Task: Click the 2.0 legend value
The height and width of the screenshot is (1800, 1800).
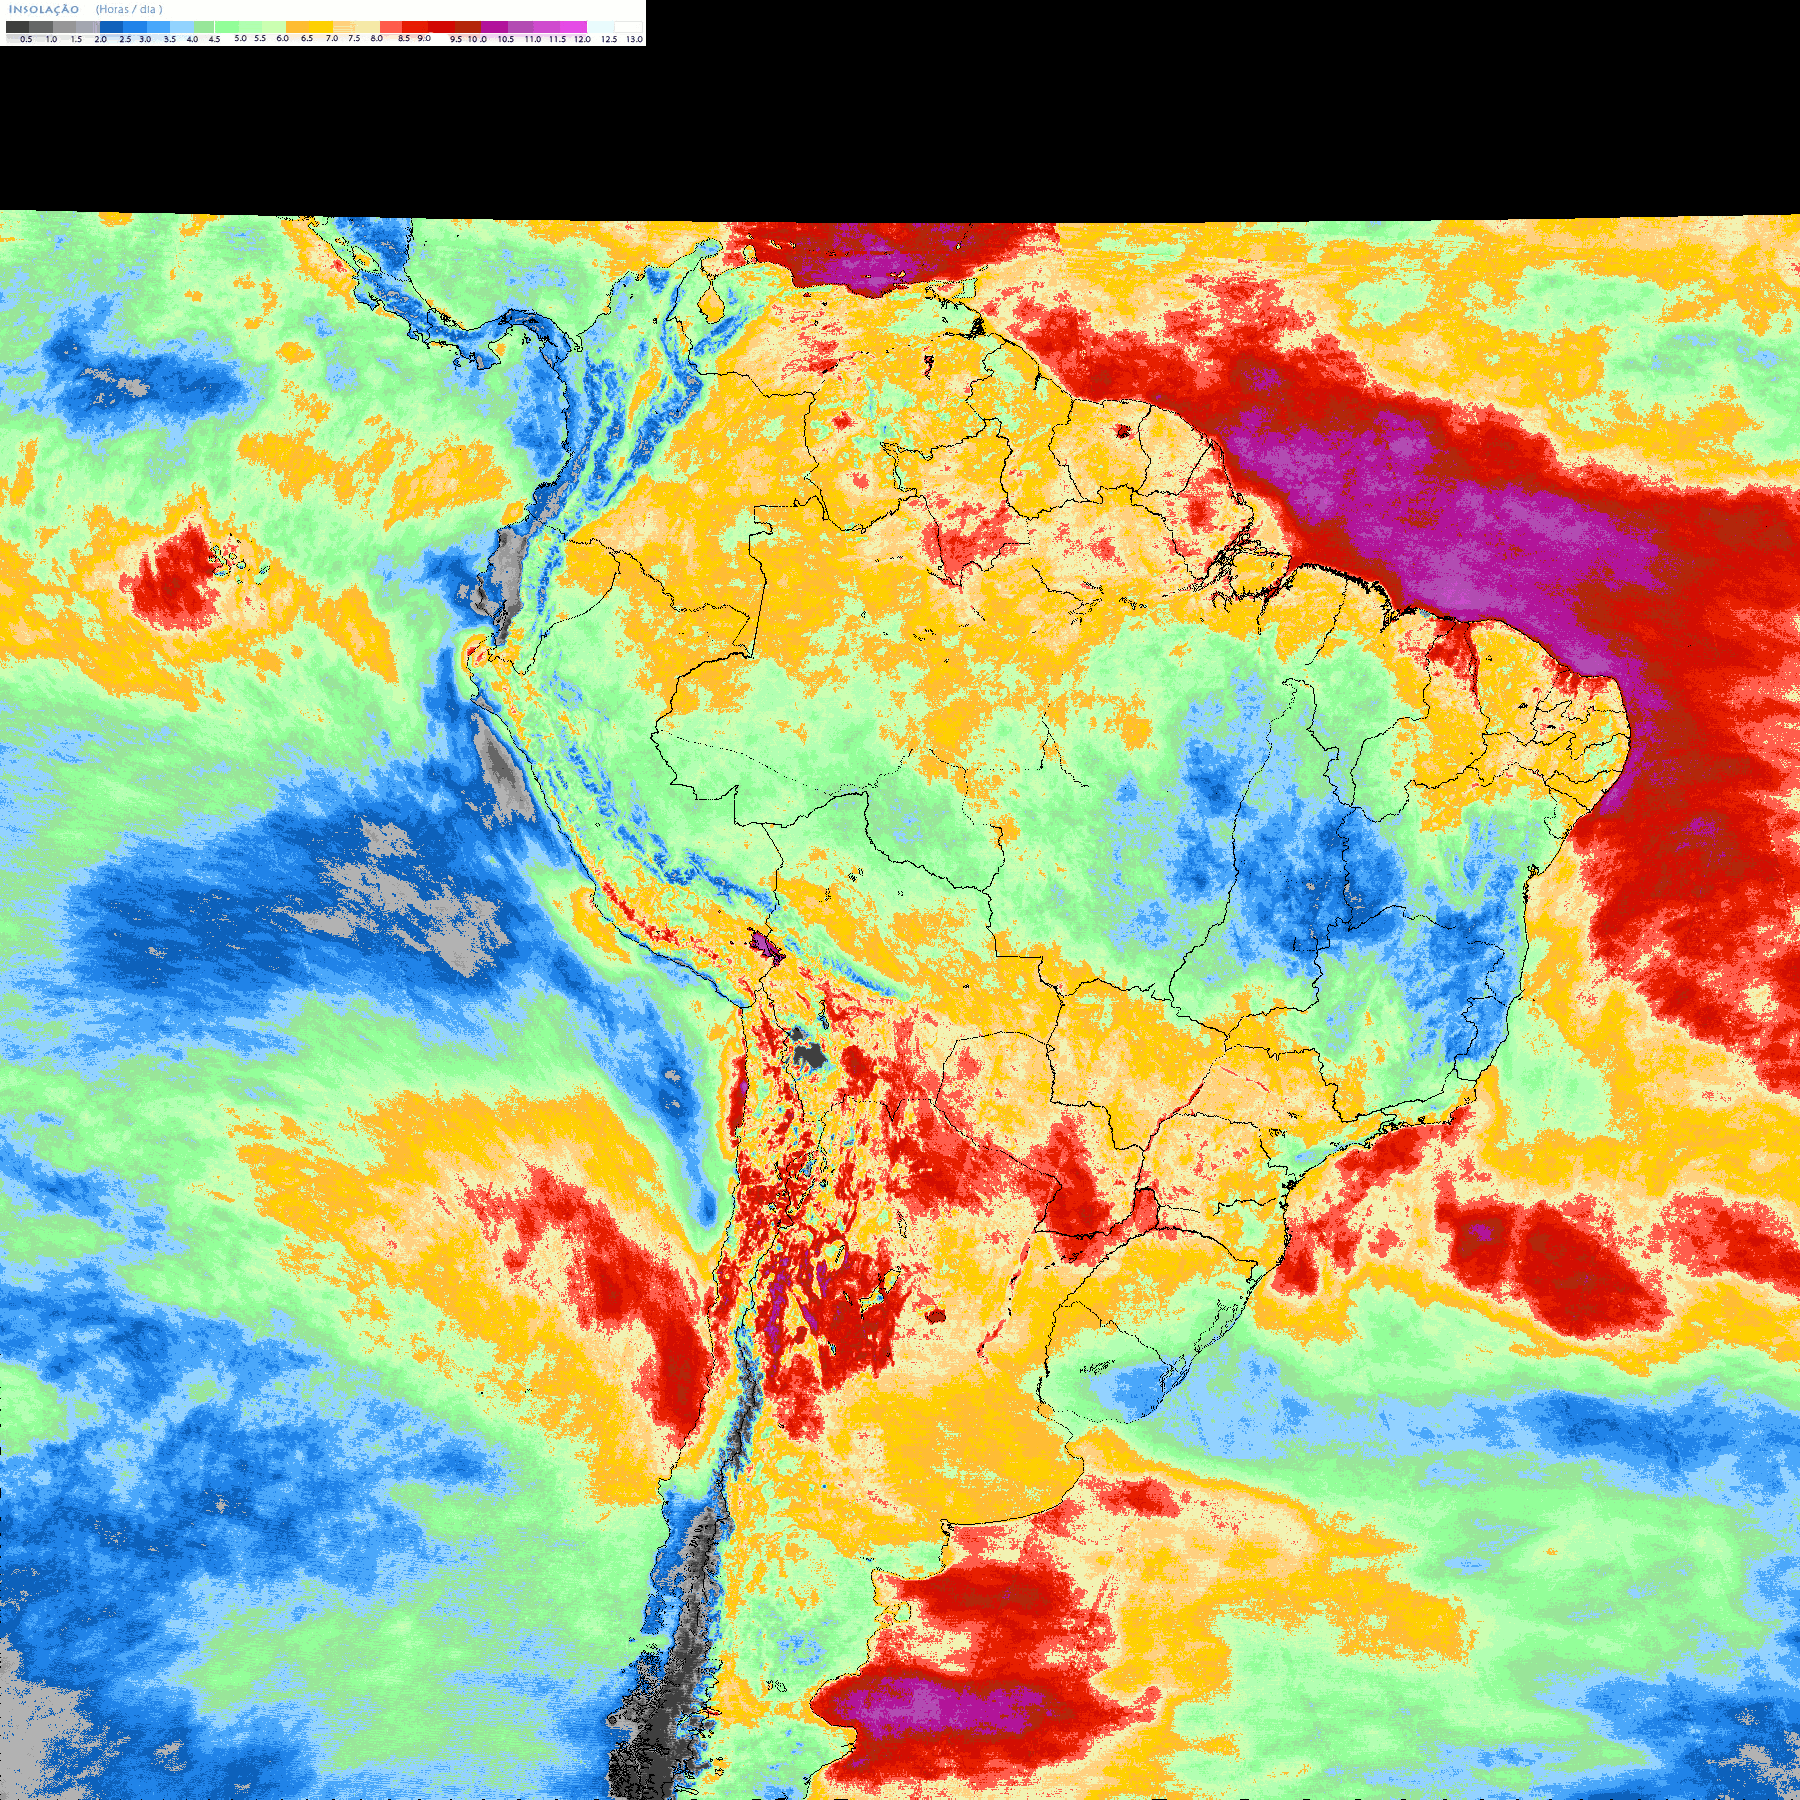Action: (100, 39)
